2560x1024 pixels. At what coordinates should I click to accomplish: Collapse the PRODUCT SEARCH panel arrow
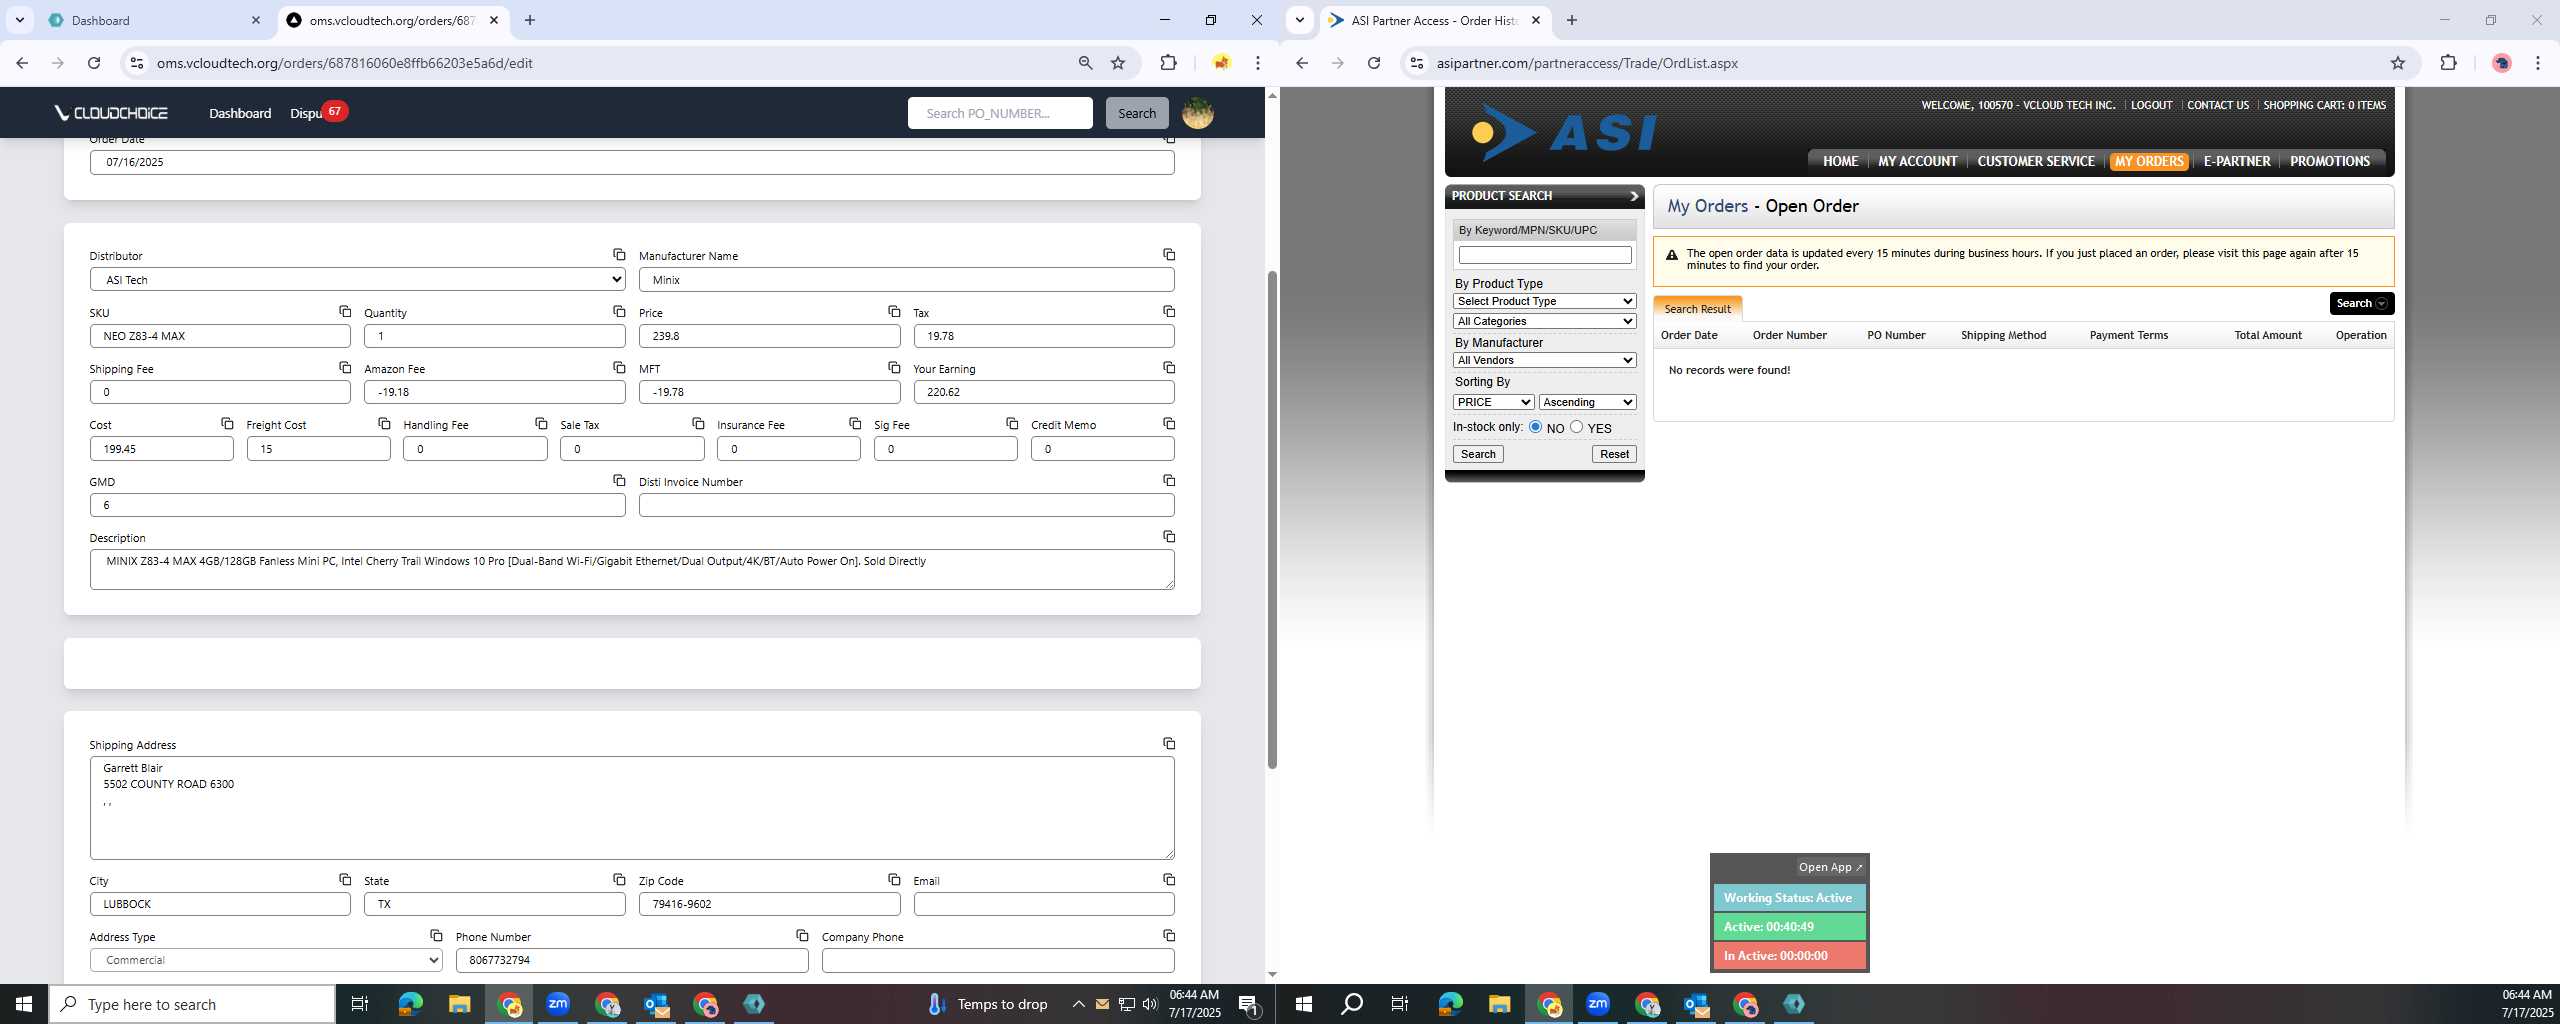[1633, 196]
